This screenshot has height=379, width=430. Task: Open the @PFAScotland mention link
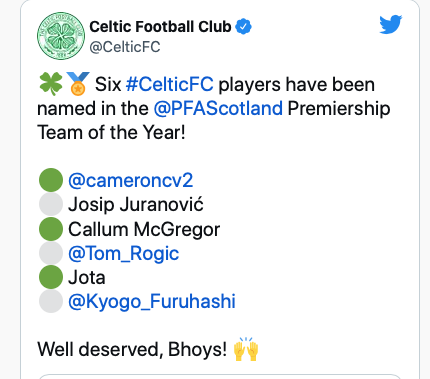pyautogui.click(x=218, y=108)
